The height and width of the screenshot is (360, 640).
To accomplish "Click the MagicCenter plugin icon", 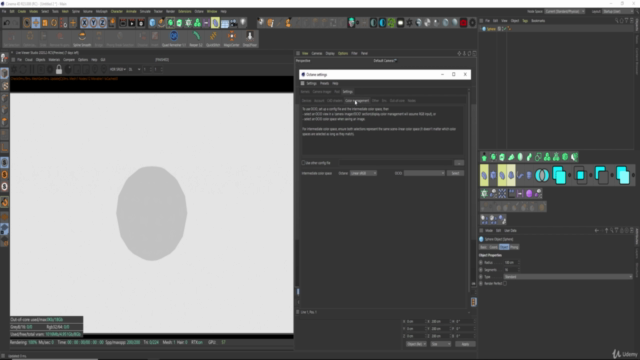I will click(x=231, y=38).
